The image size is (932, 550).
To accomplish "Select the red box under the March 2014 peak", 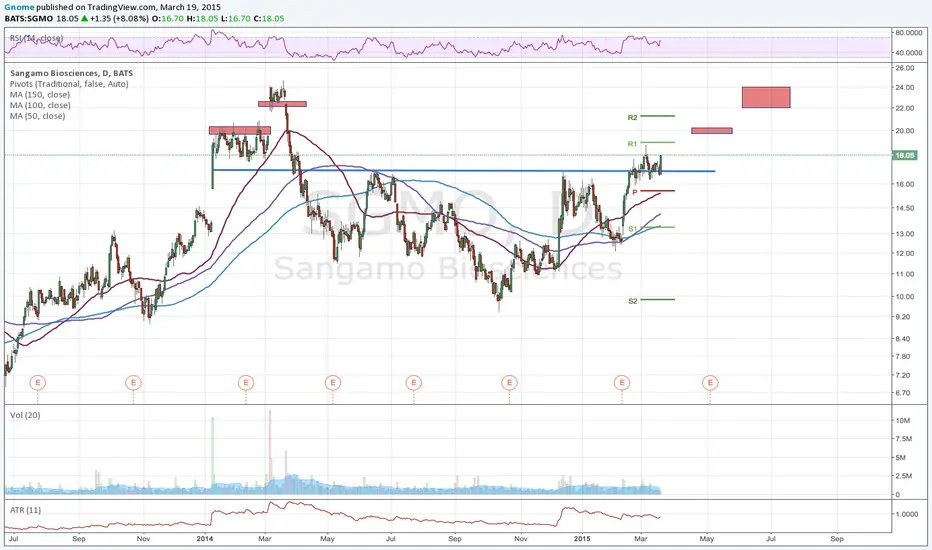I will pos(282,103).
